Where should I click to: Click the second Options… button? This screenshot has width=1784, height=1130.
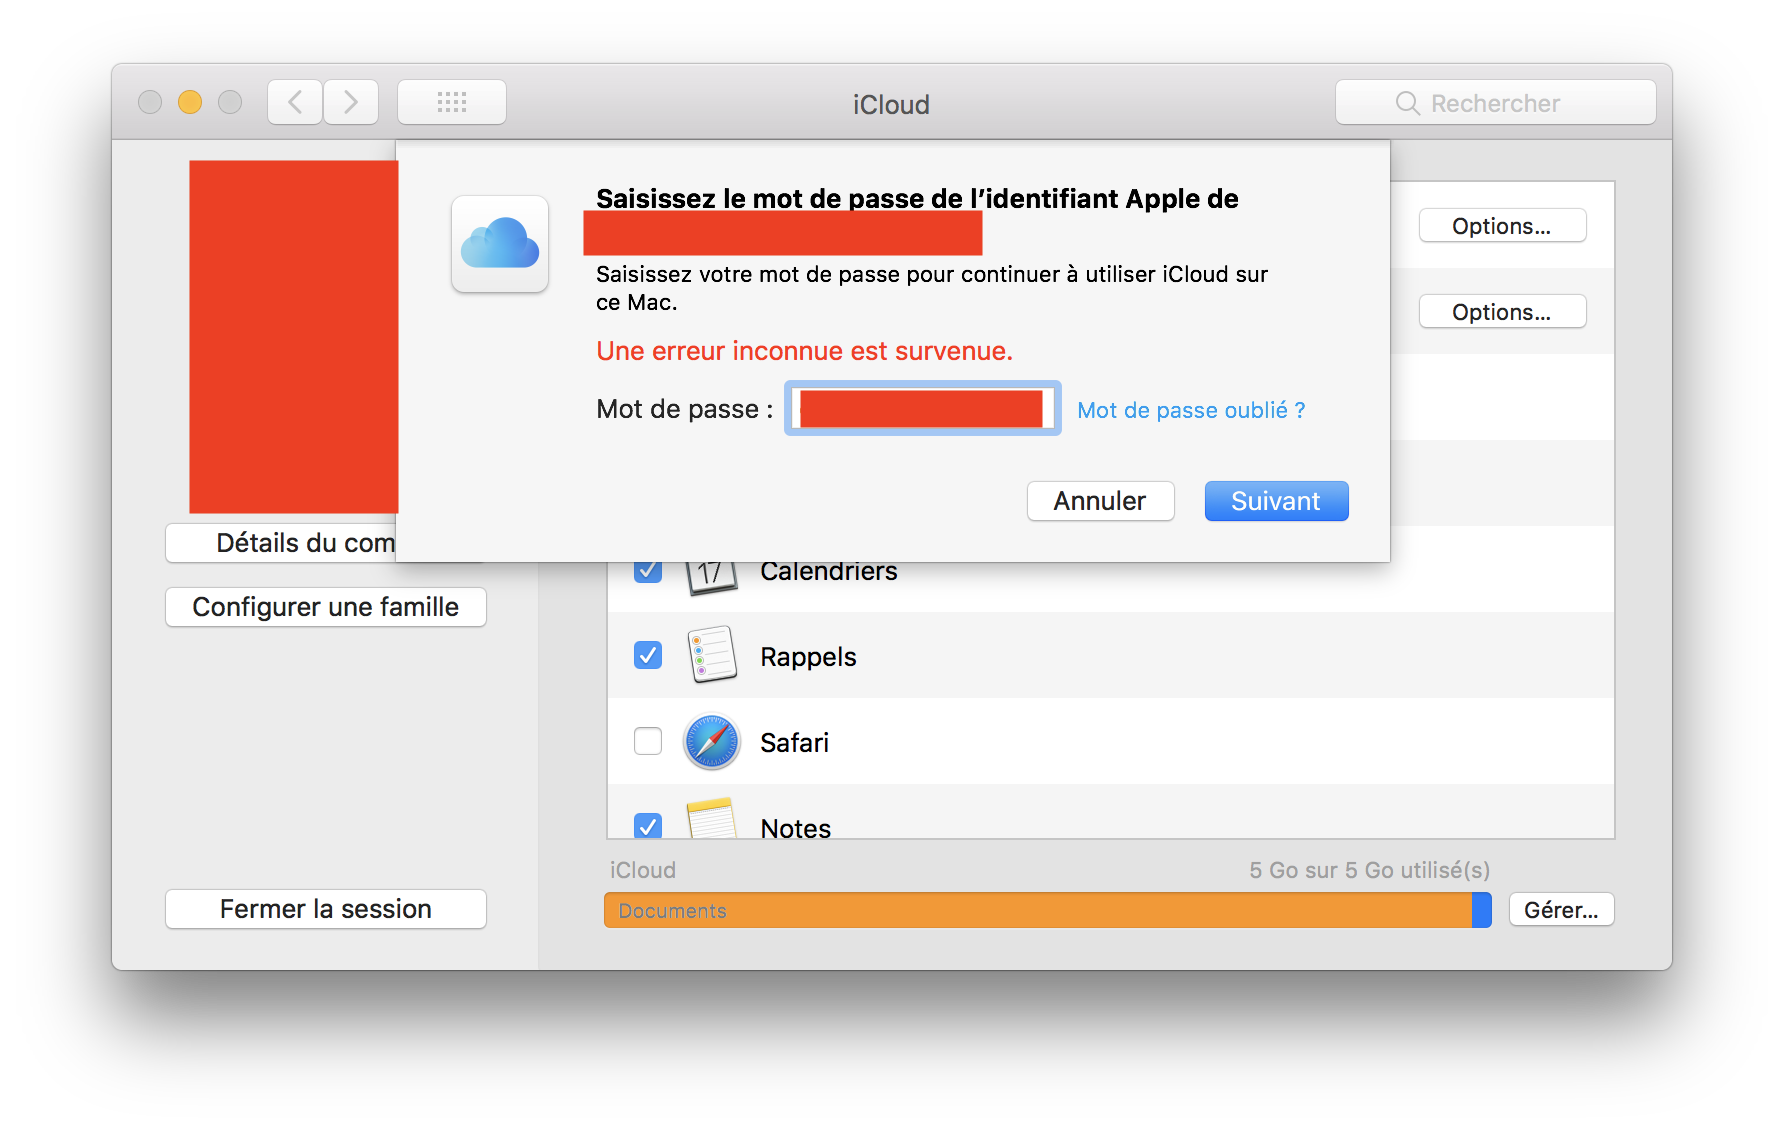pos(1502,312)
